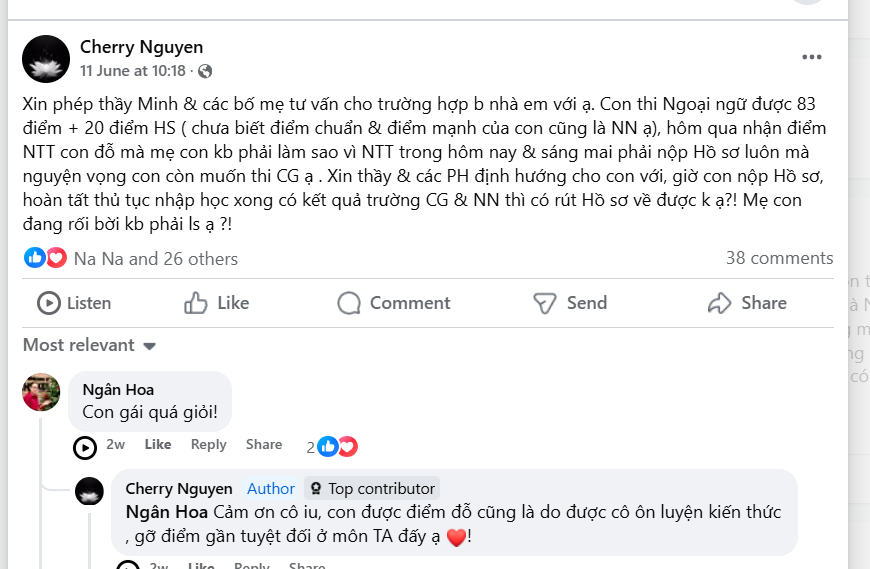Click the Send messenger icon

544,303
